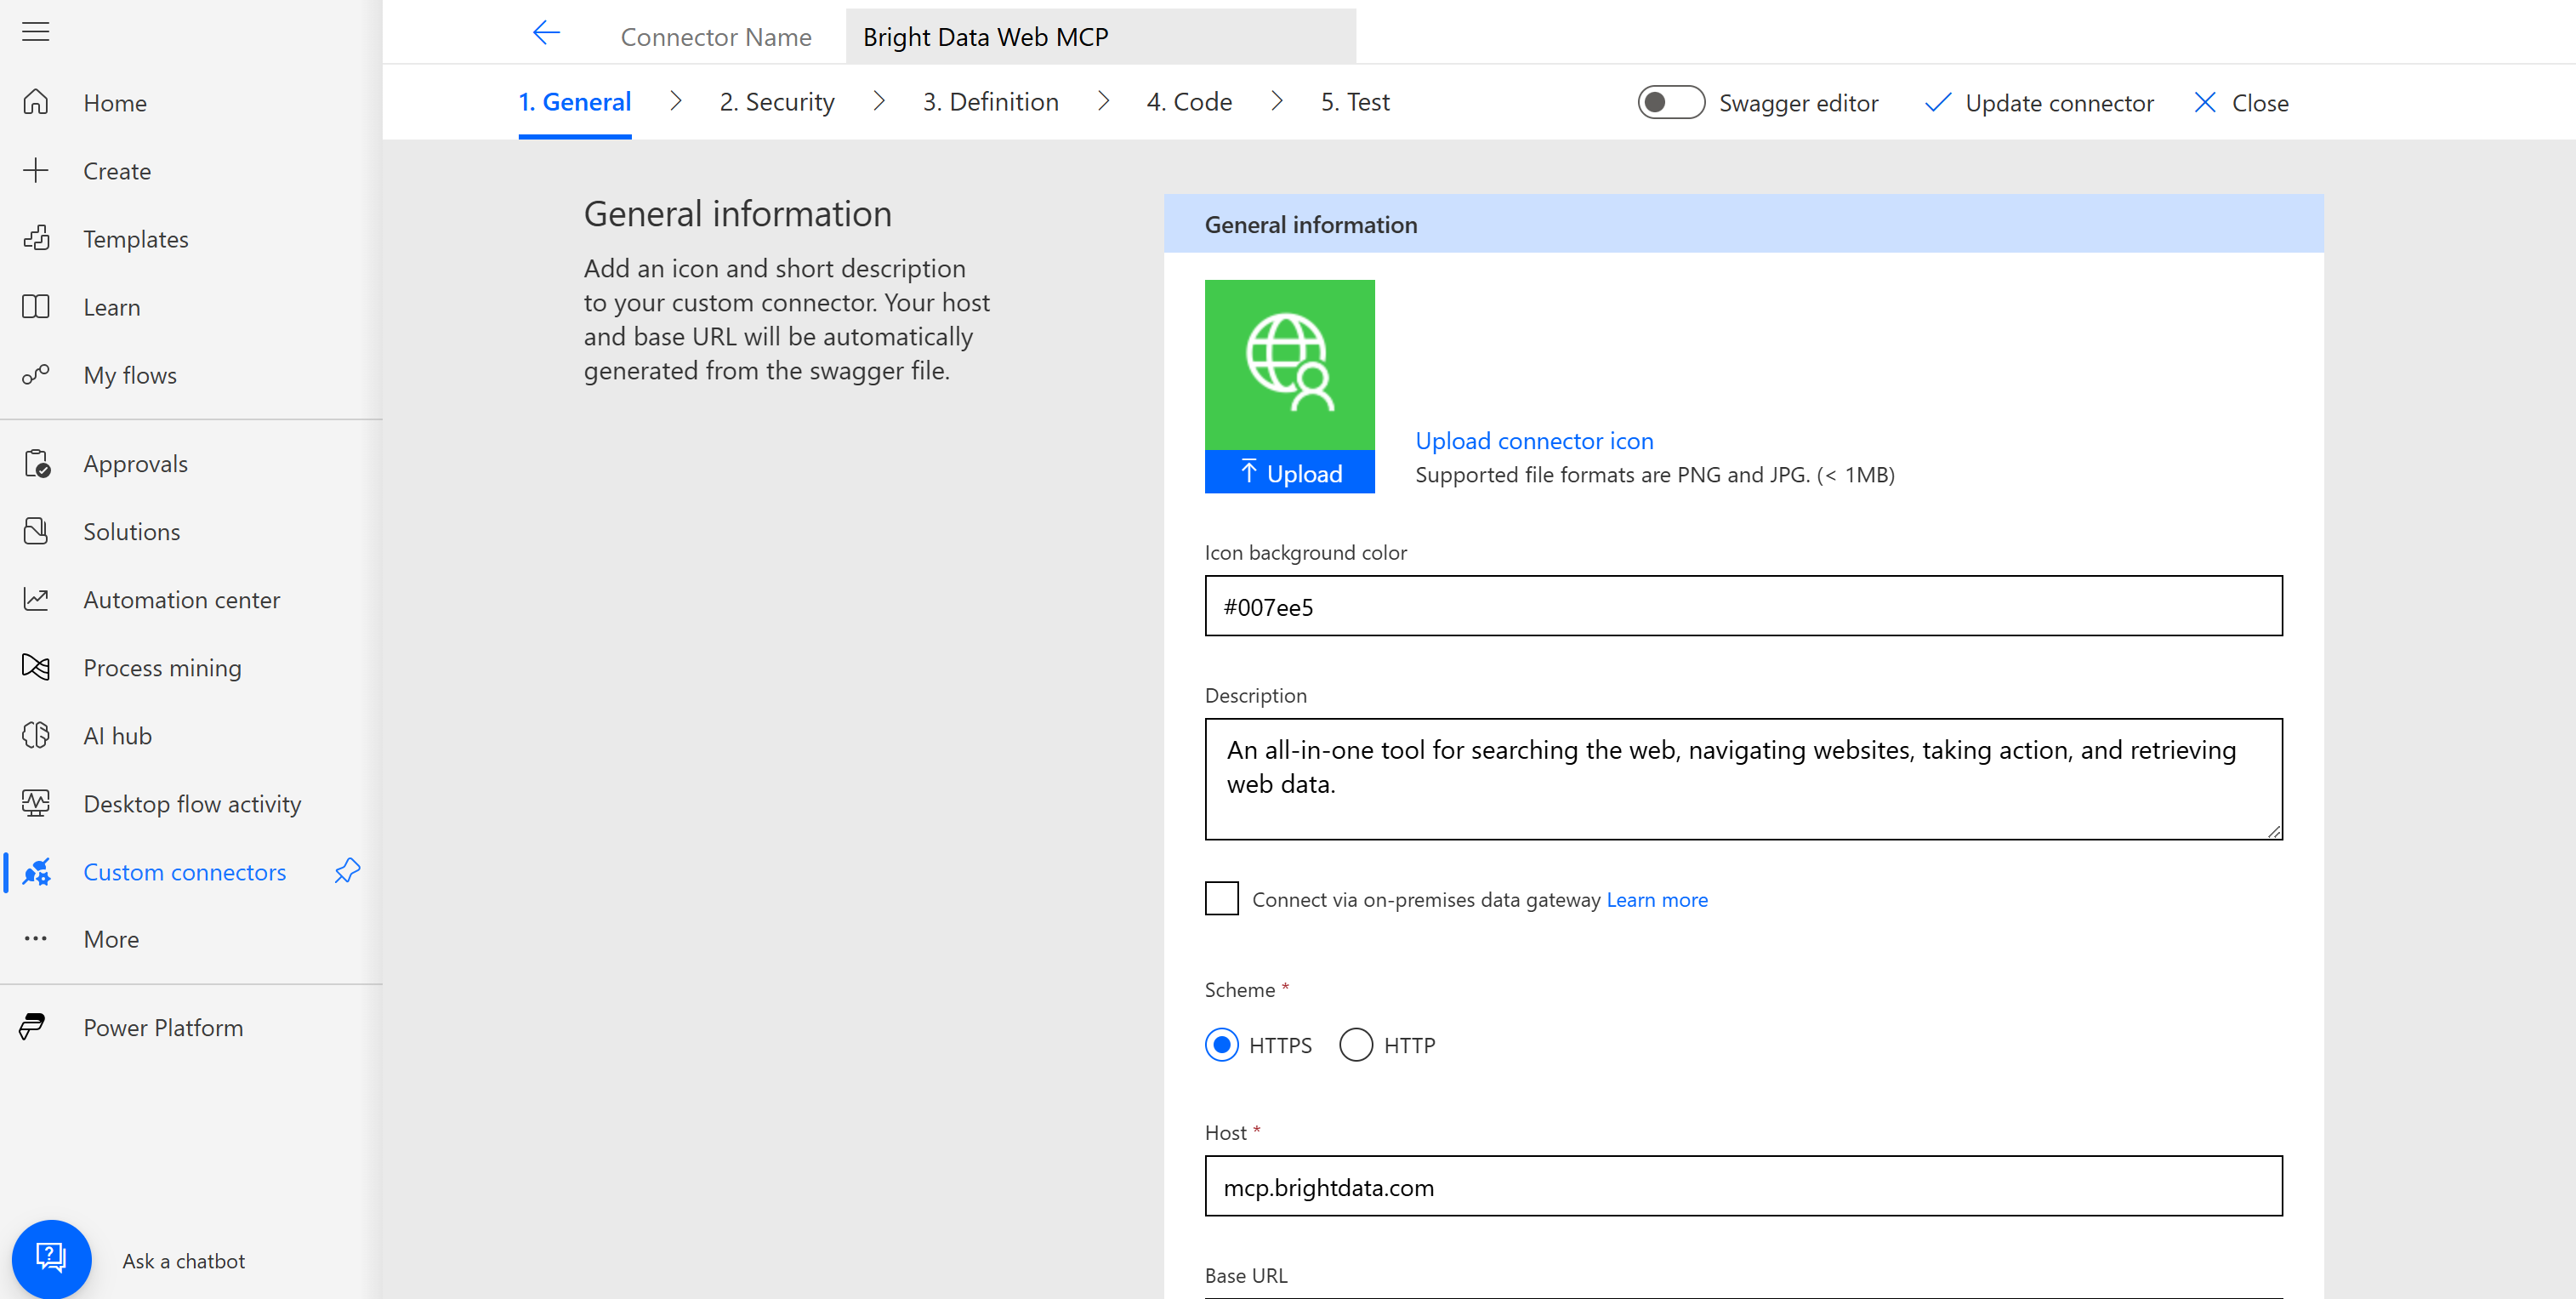Viewport: 2576px width, 1299px height.
Task: Open the Ask a chatbot assistant
Action: pyautogui.click(x=52, y=1259)
